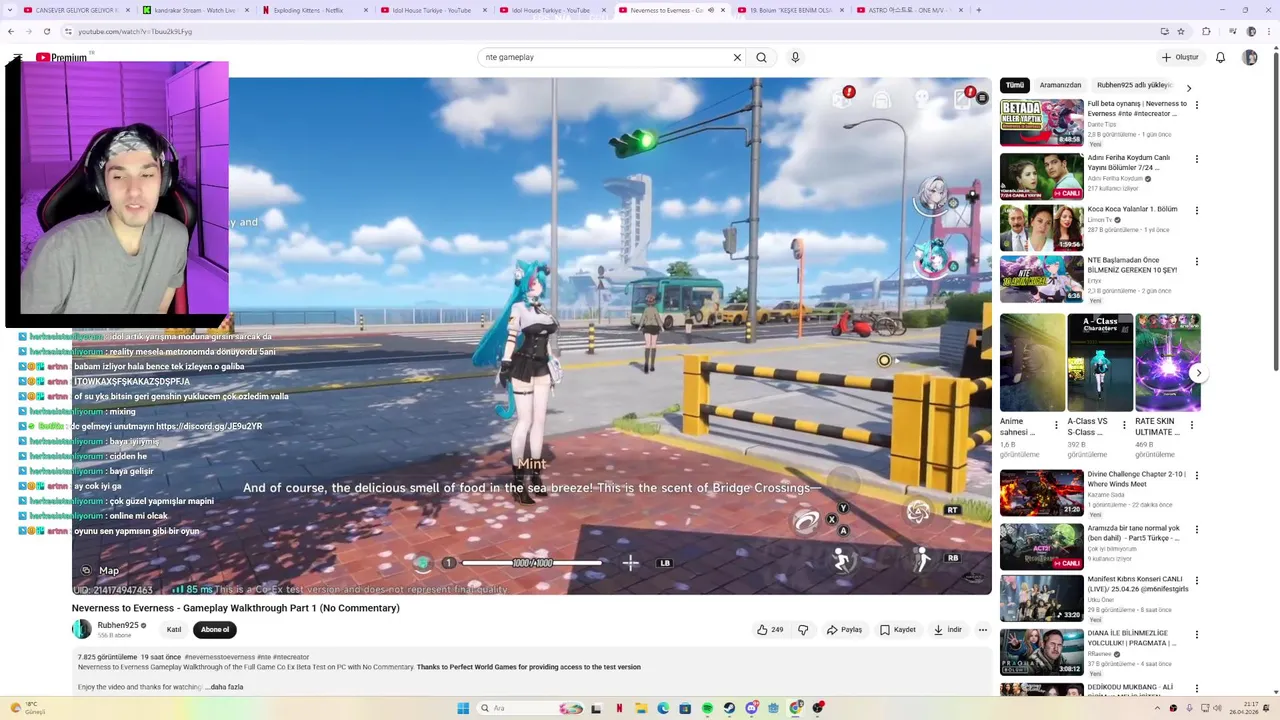This screenshot has height=720, width=1280.
Task: Open YouTube notifications bell
Action: pyautogui.click(x=1220, y=57)
